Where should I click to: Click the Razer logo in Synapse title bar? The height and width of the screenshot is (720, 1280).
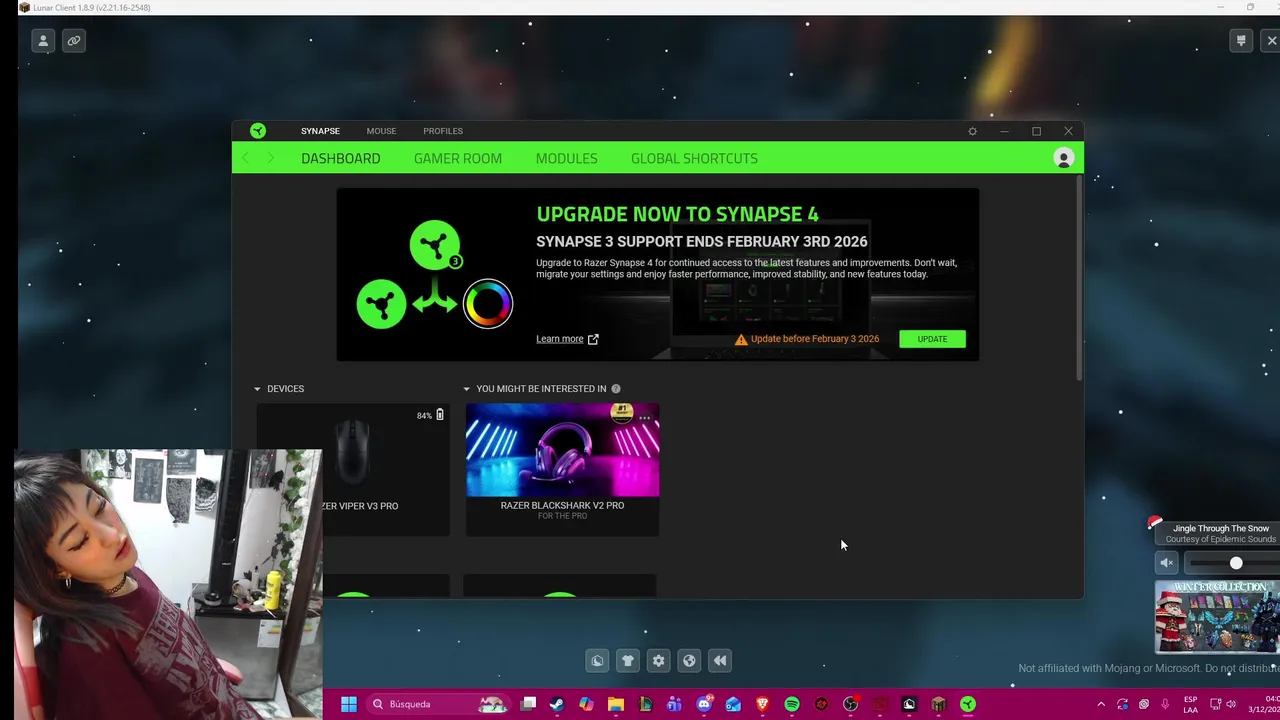click(258, 131)
